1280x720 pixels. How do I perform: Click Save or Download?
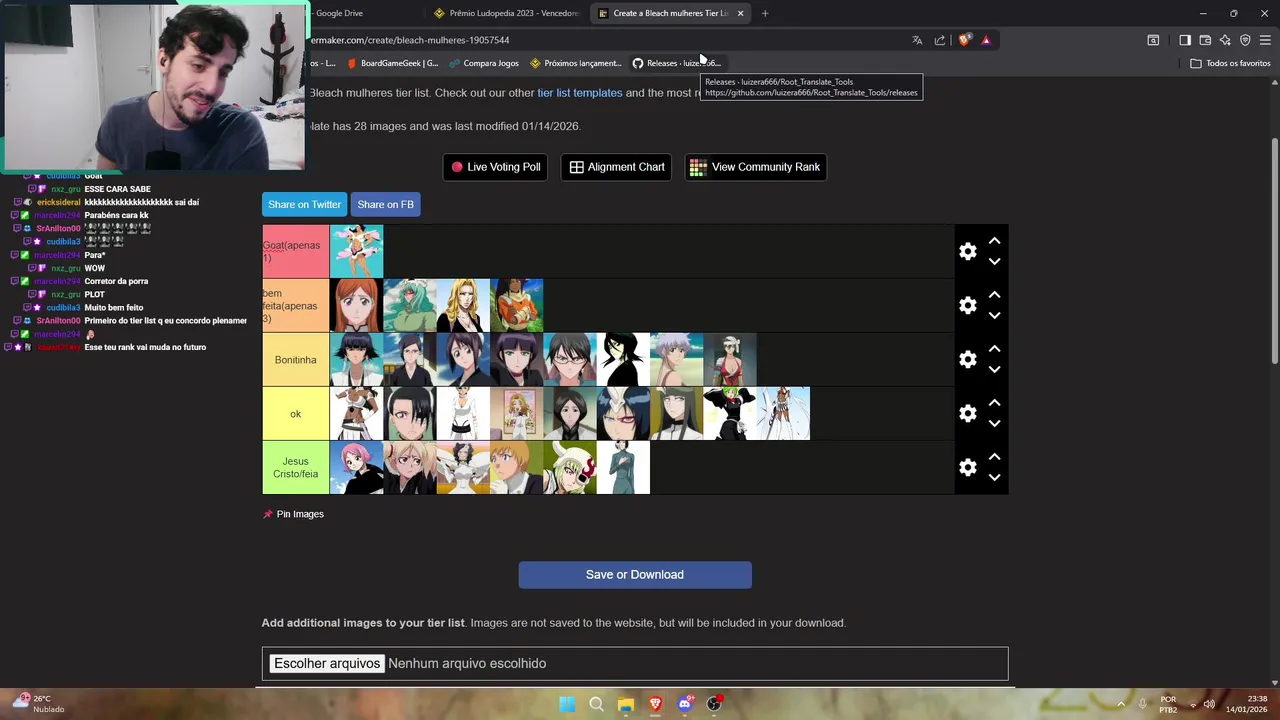pyautogui.click(x=635, y=575)
